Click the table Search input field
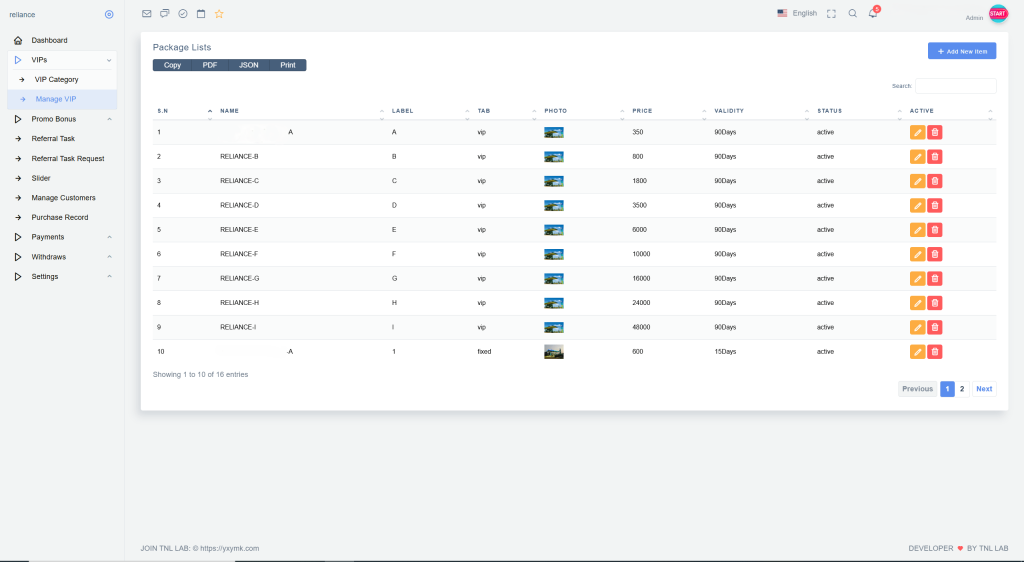Viewport: 1024px width, 562px height. coord(955,86)
